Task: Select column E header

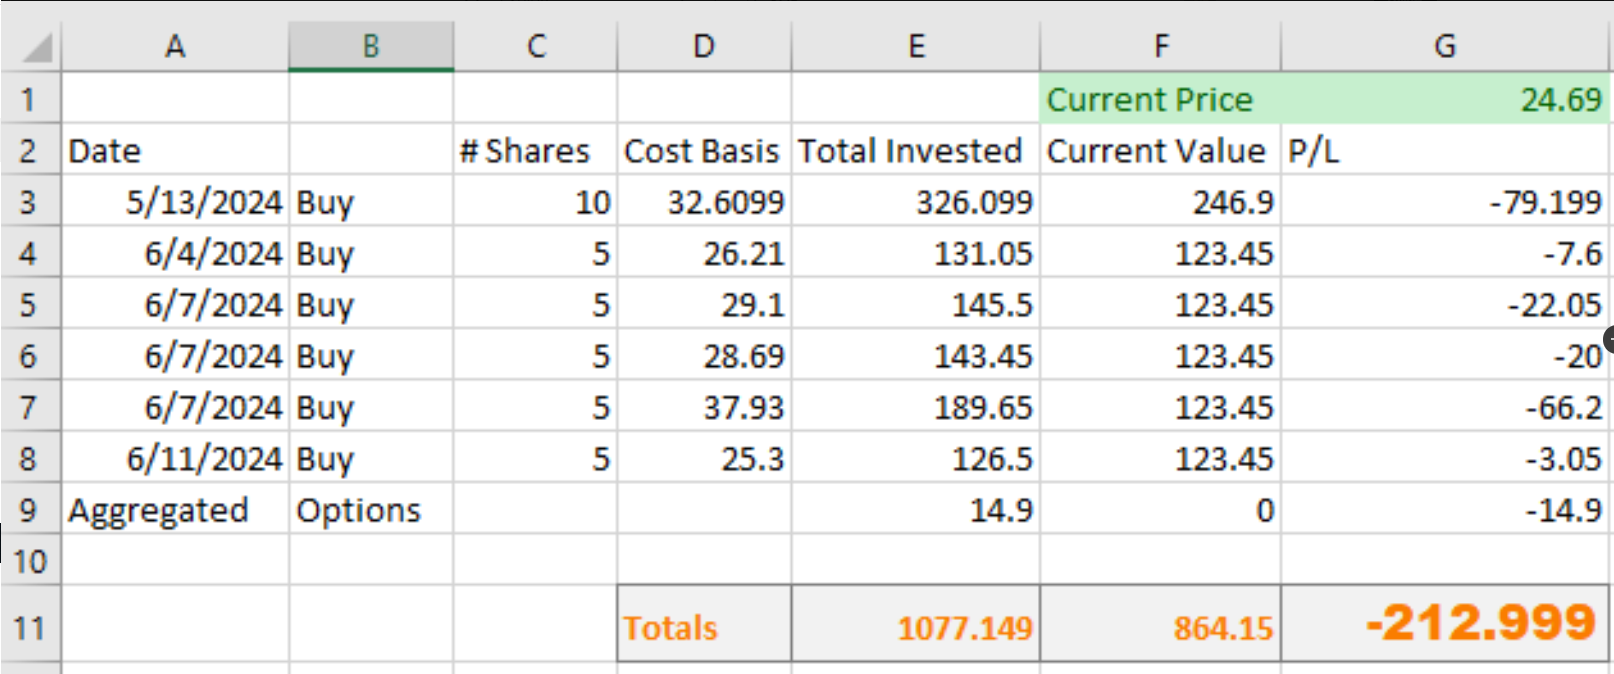Action: pyautogui.click(x=916, y=46)
